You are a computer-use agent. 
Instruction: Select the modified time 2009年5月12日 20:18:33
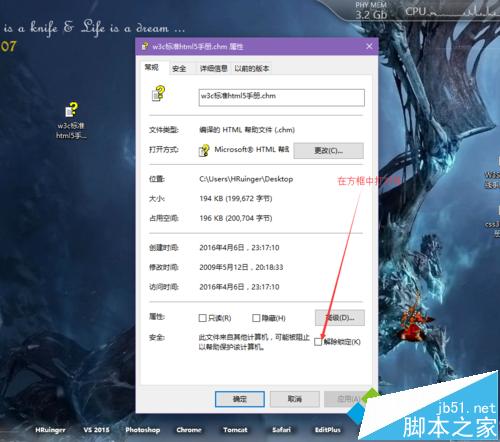click(241, 267)
